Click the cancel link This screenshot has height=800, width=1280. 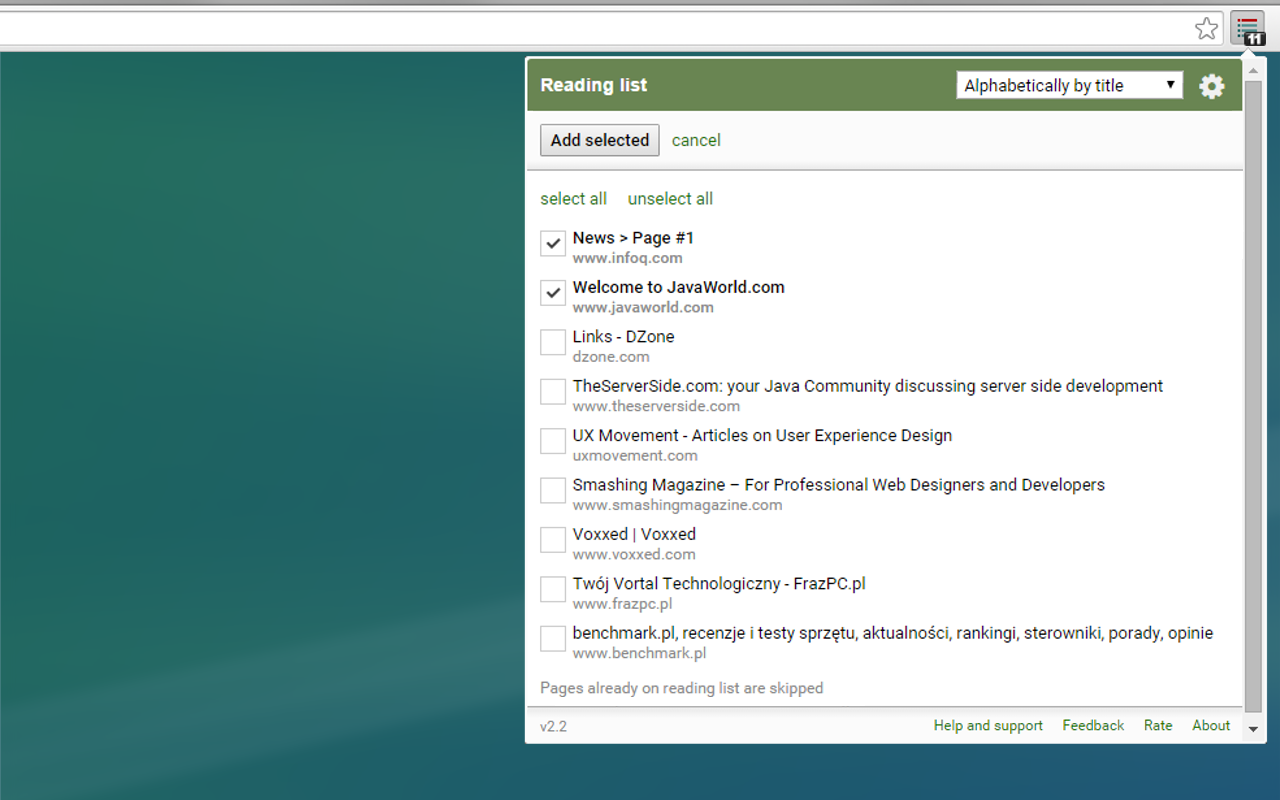tap(696, 140)
